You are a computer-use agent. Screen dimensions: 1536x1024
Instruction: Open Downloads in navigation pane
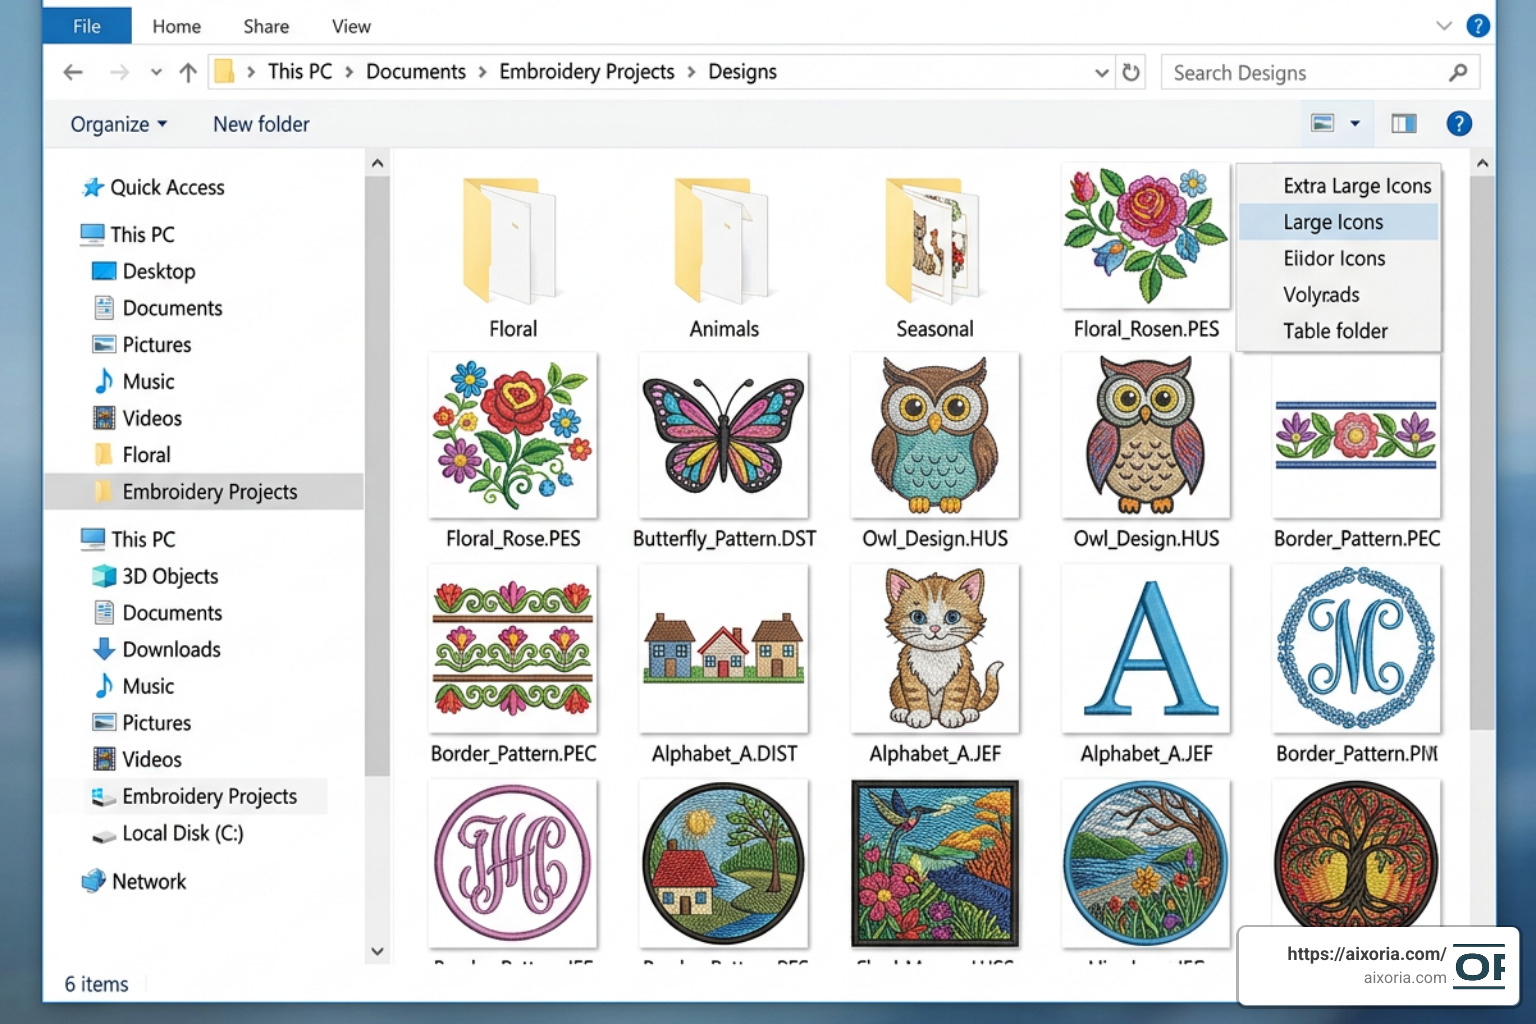[x=156, y=649]
